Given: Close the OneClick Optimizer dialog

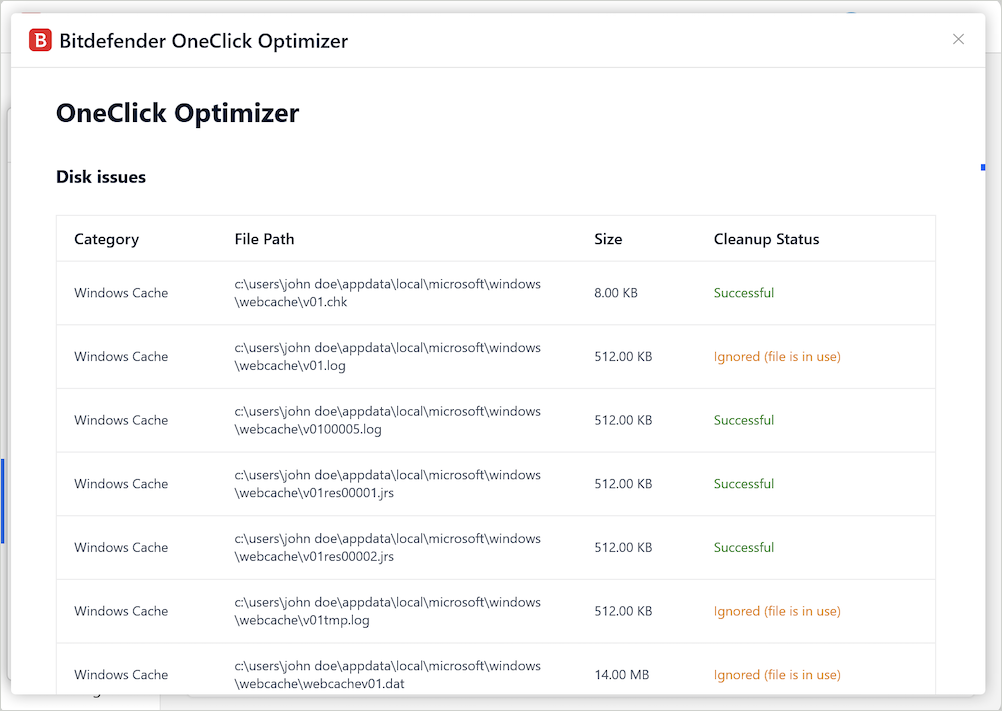Looking at the screenshot, I should click(x=958, y=39).
